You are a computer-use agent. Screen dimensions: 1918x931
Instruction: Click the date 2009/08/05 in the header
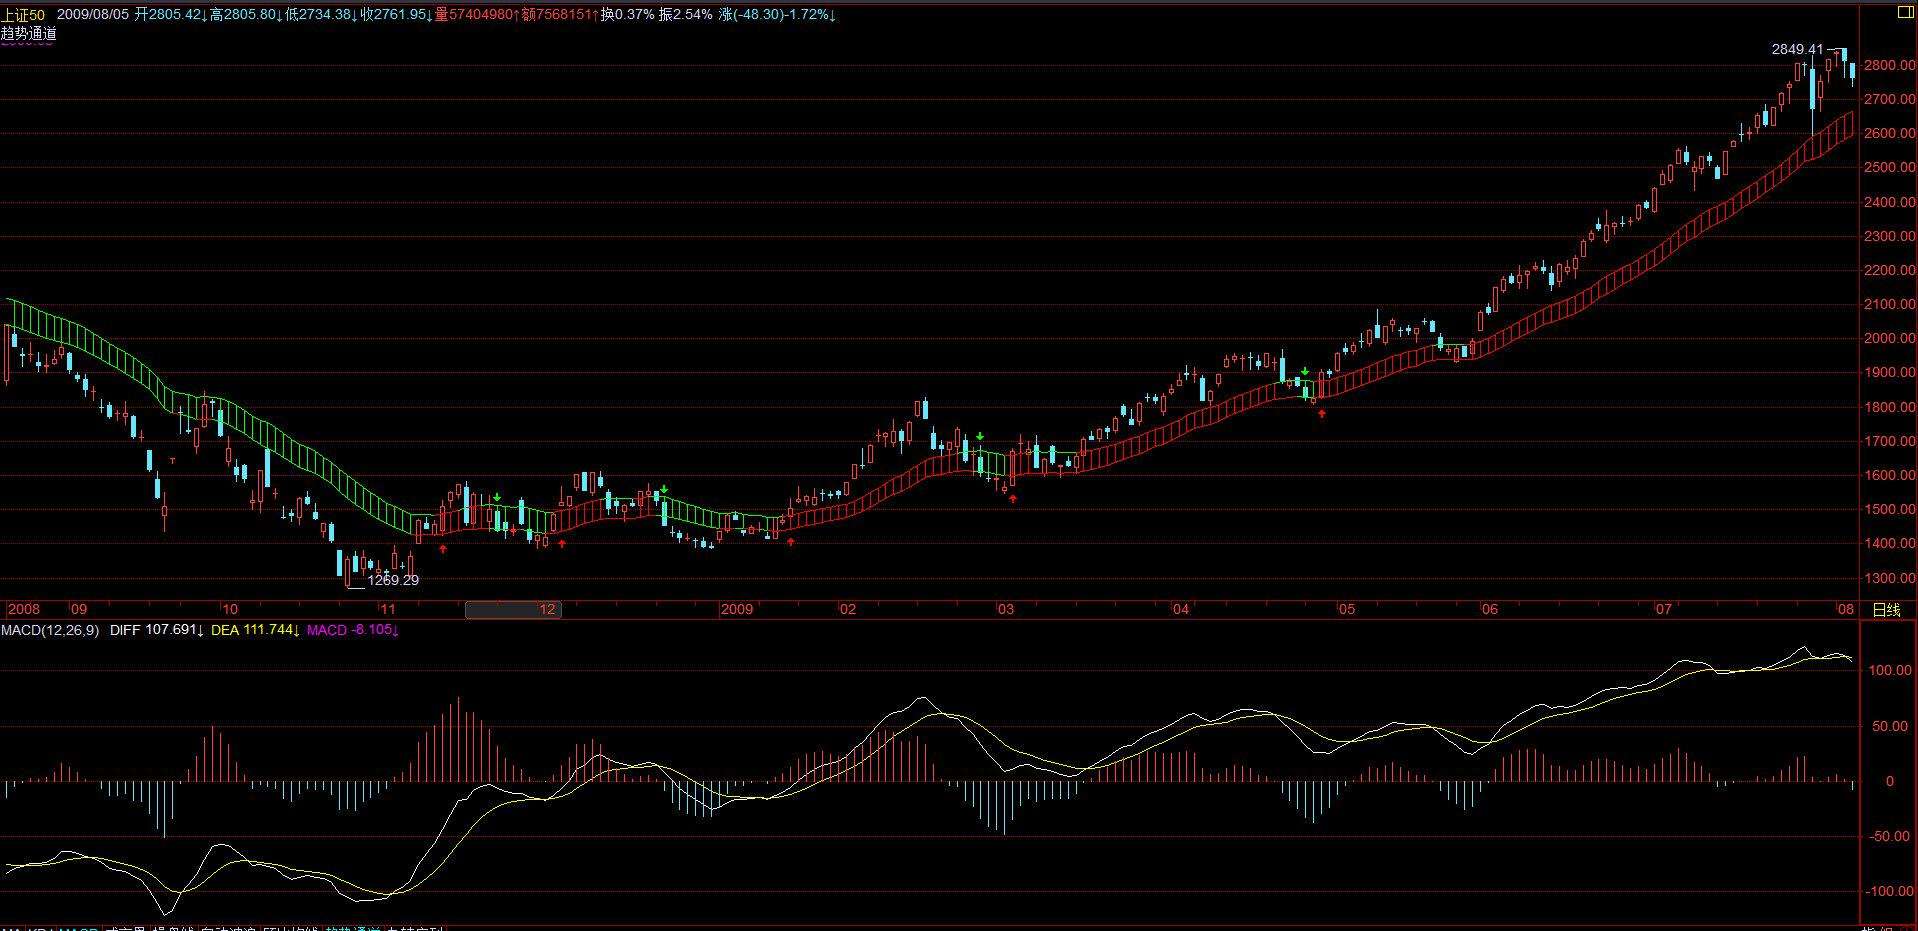(x=93, y=15)
